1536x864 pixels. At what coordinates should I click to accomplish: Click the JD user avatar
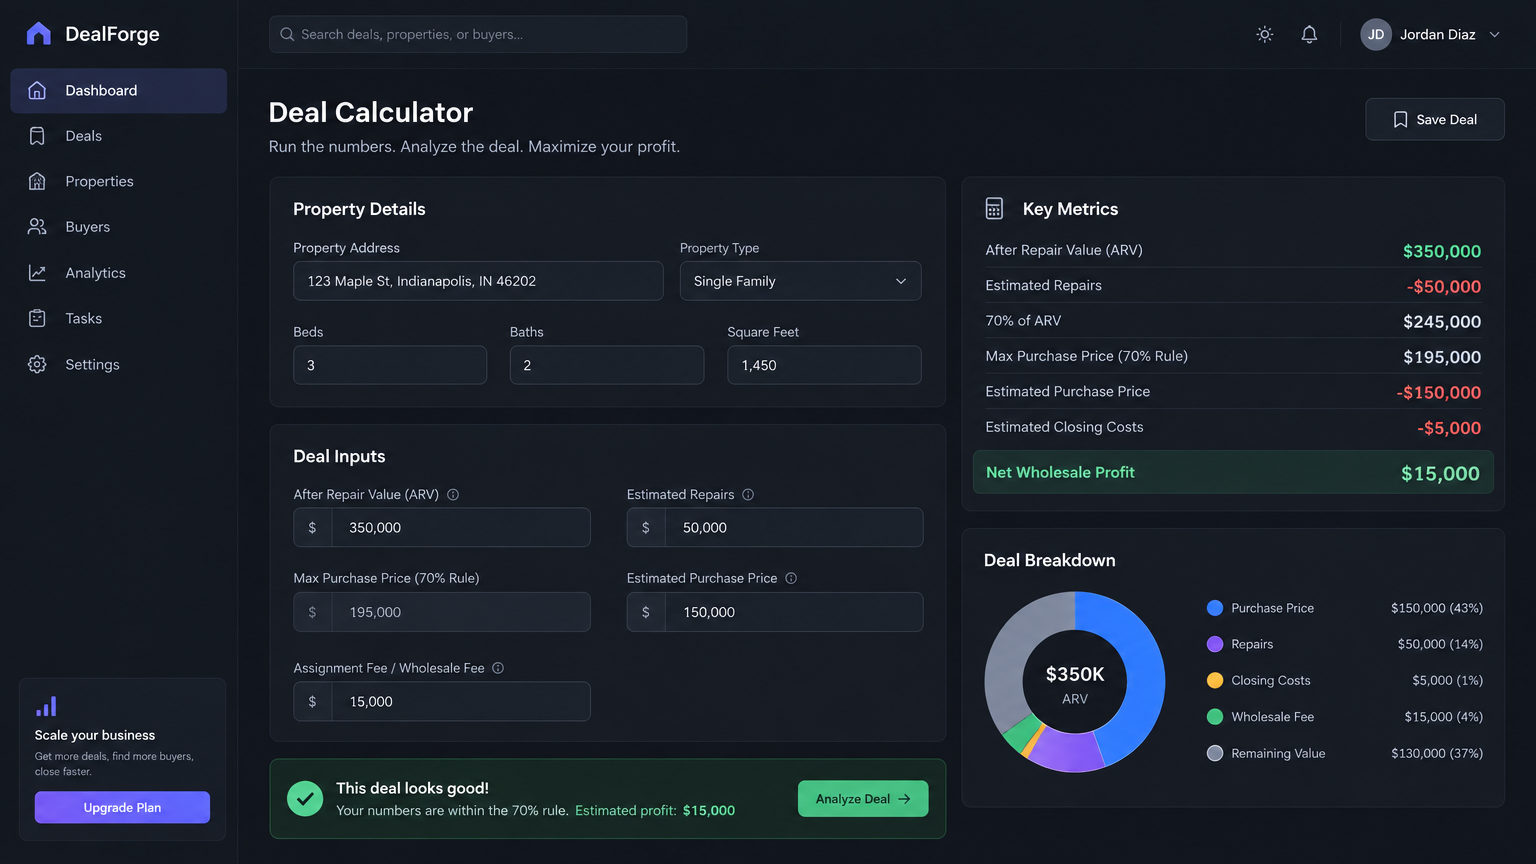[x=1376, y=34]
